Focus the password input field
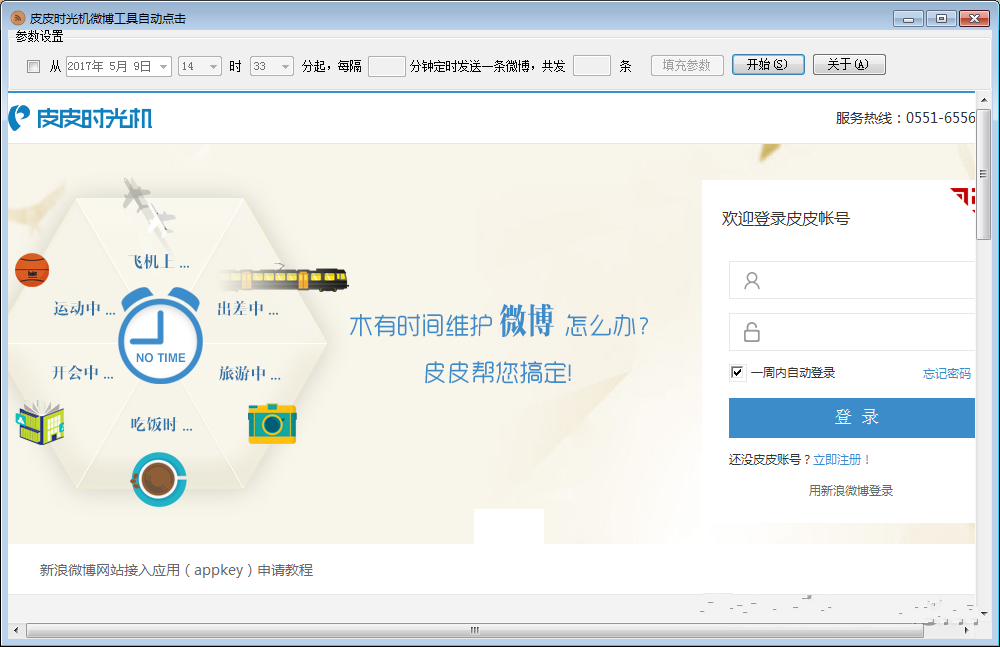Viewport: 1000px width, 647px height. coord(852,332)
